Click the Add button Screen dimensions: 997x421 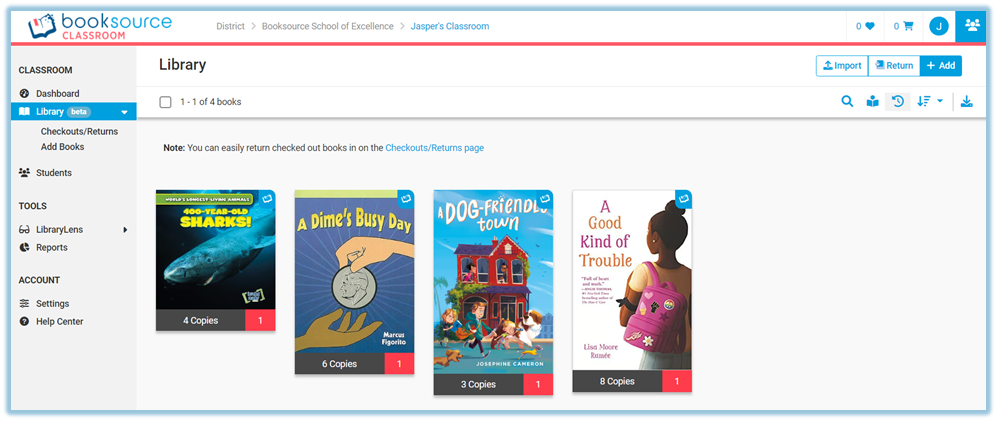click(x=941, y=66)
